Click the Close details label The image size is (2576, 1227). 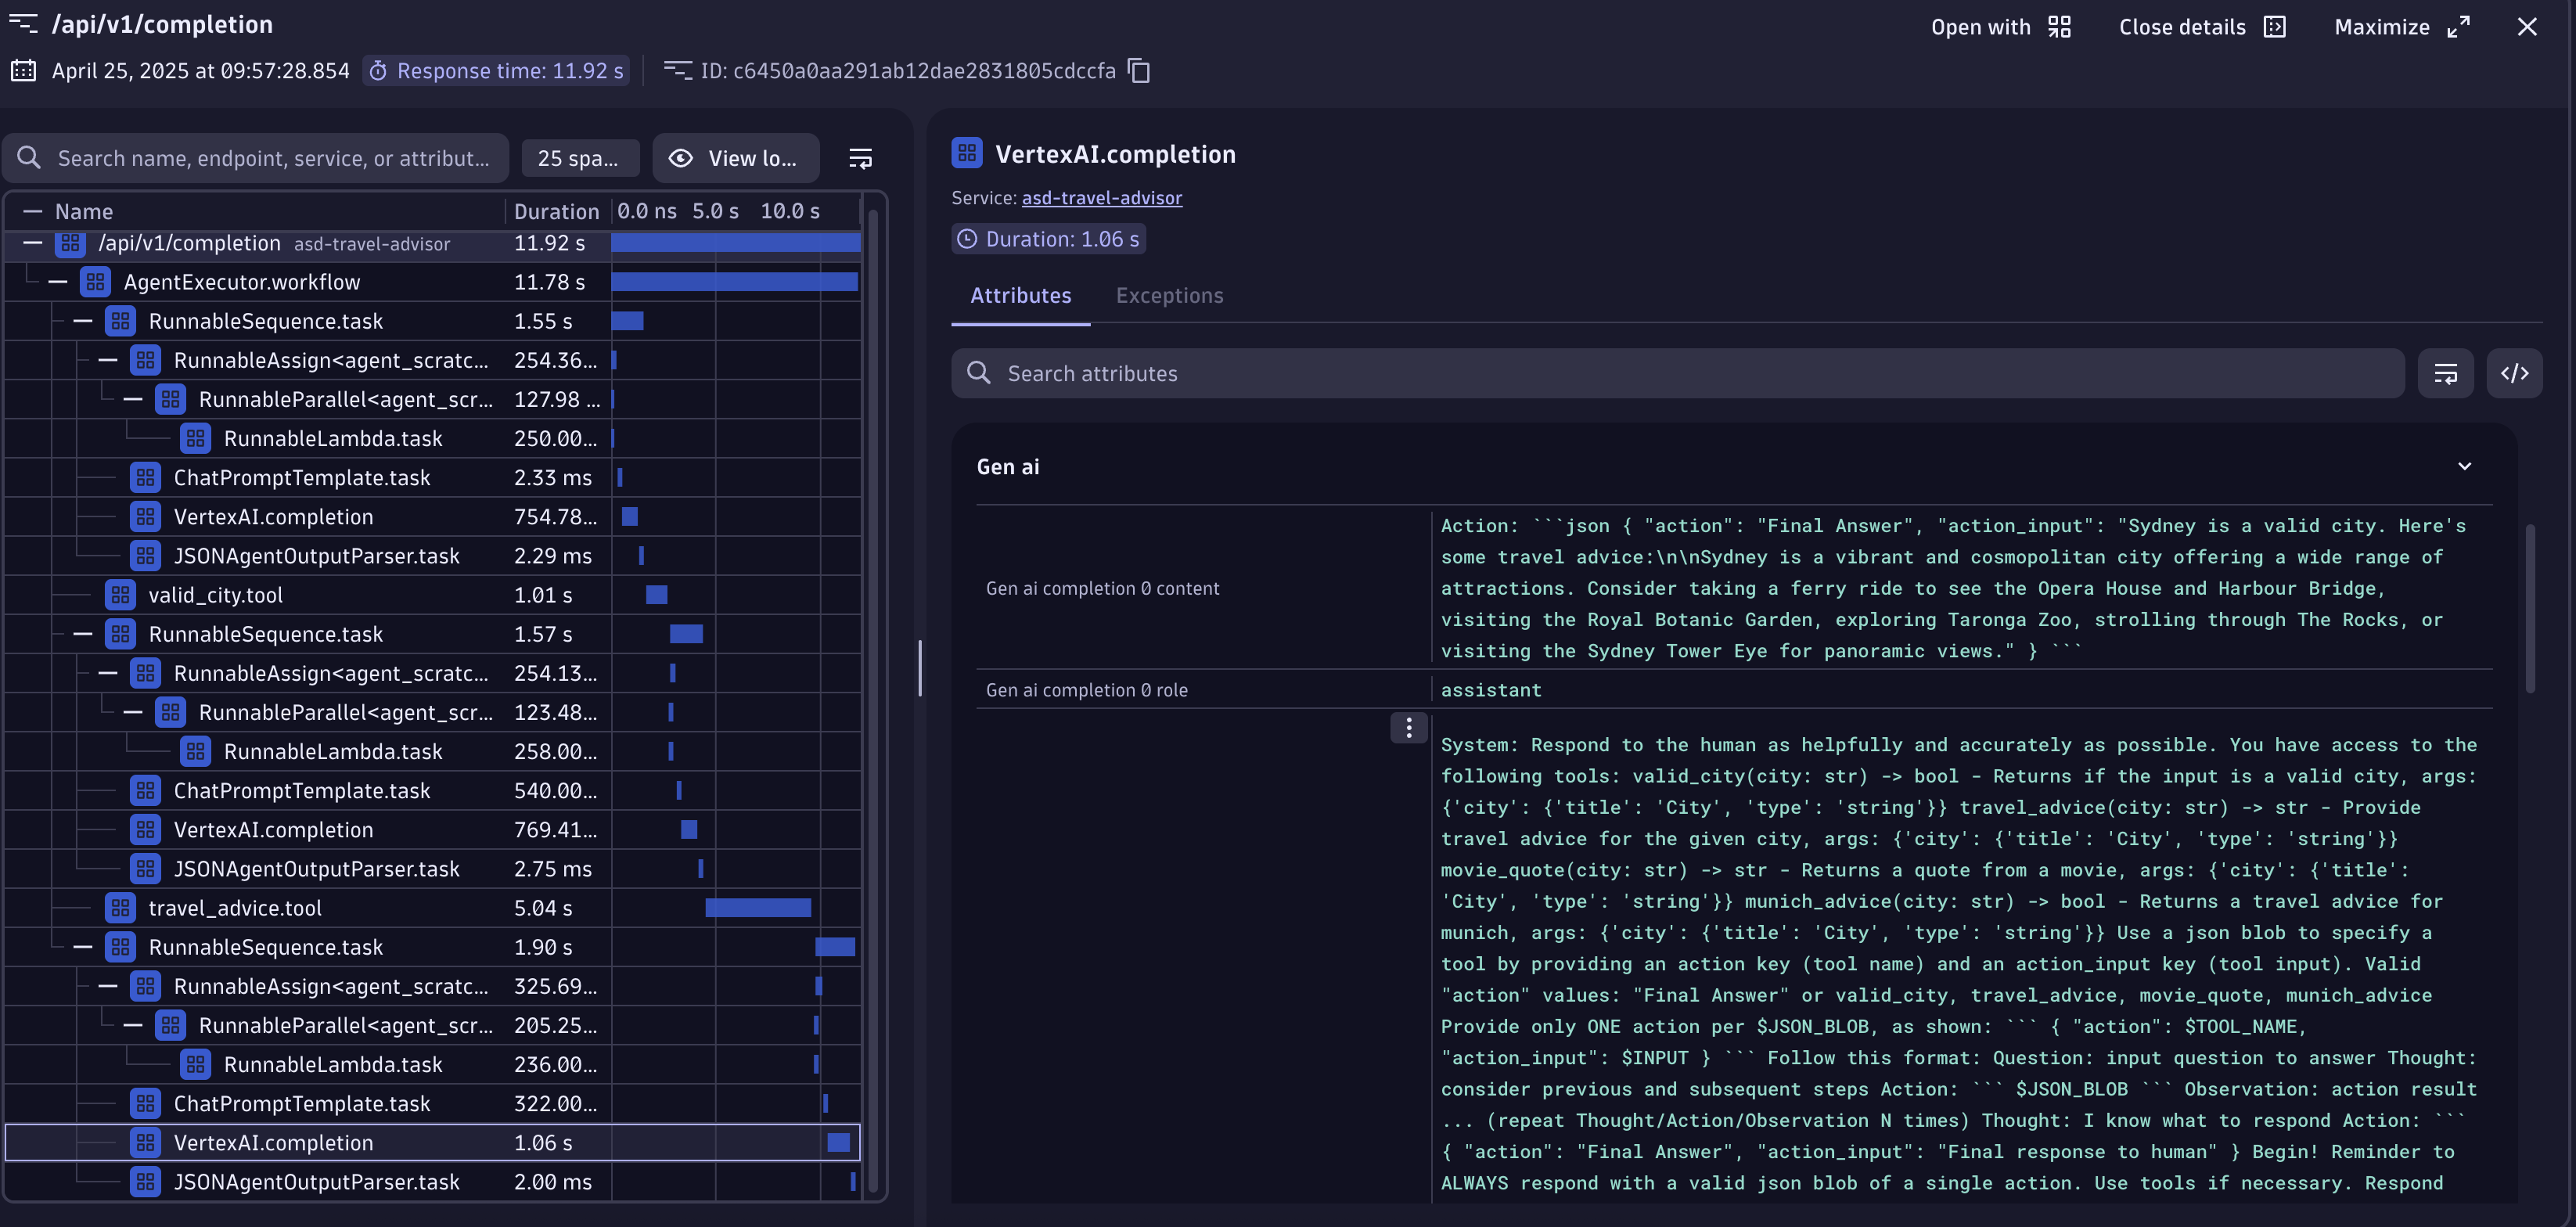tap(2182, 27)
